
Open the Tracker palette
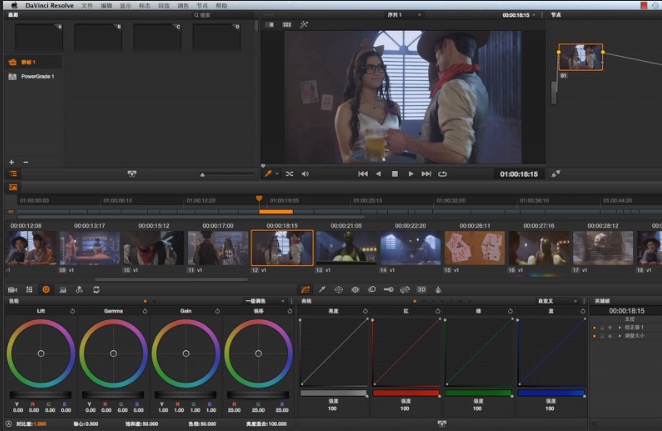point(355,290)
